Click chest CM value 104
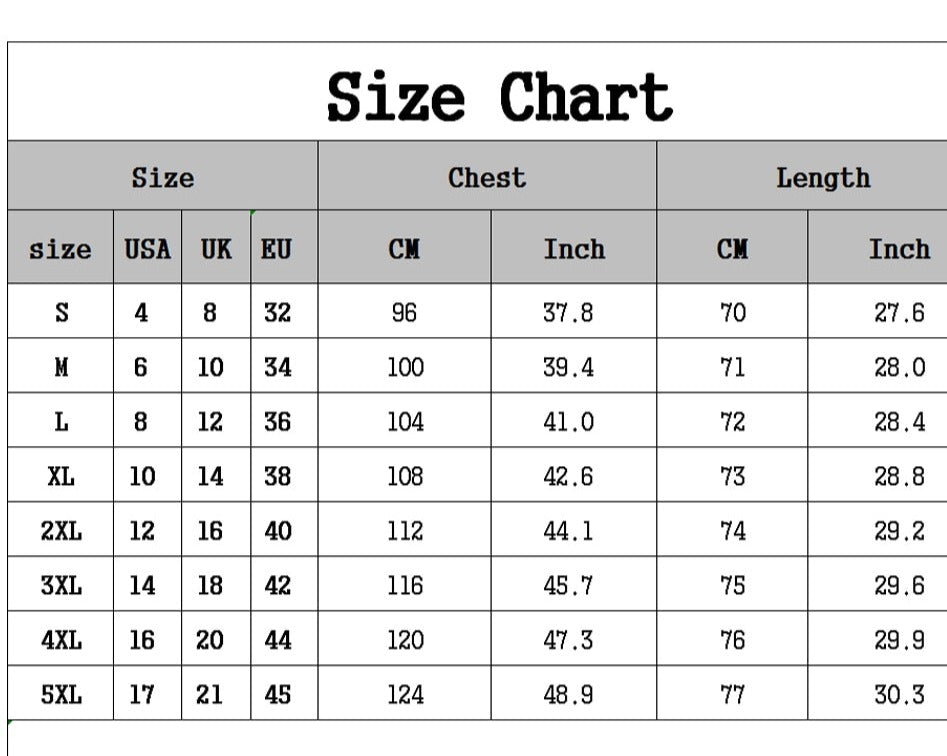This screenshot has height=756, width=947. click(404, 421)
